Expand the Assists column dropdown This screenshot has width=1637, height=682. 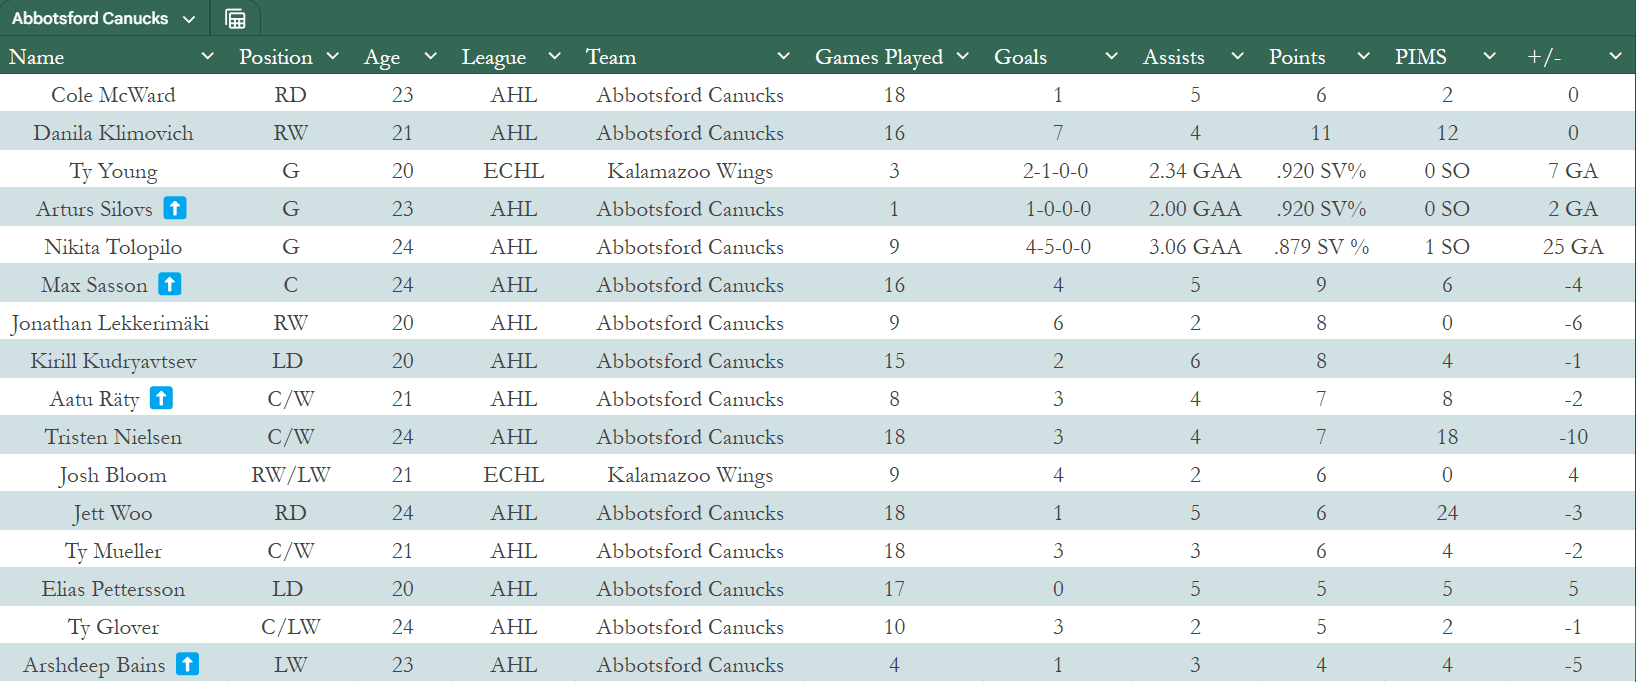[x=1237, y=56]
